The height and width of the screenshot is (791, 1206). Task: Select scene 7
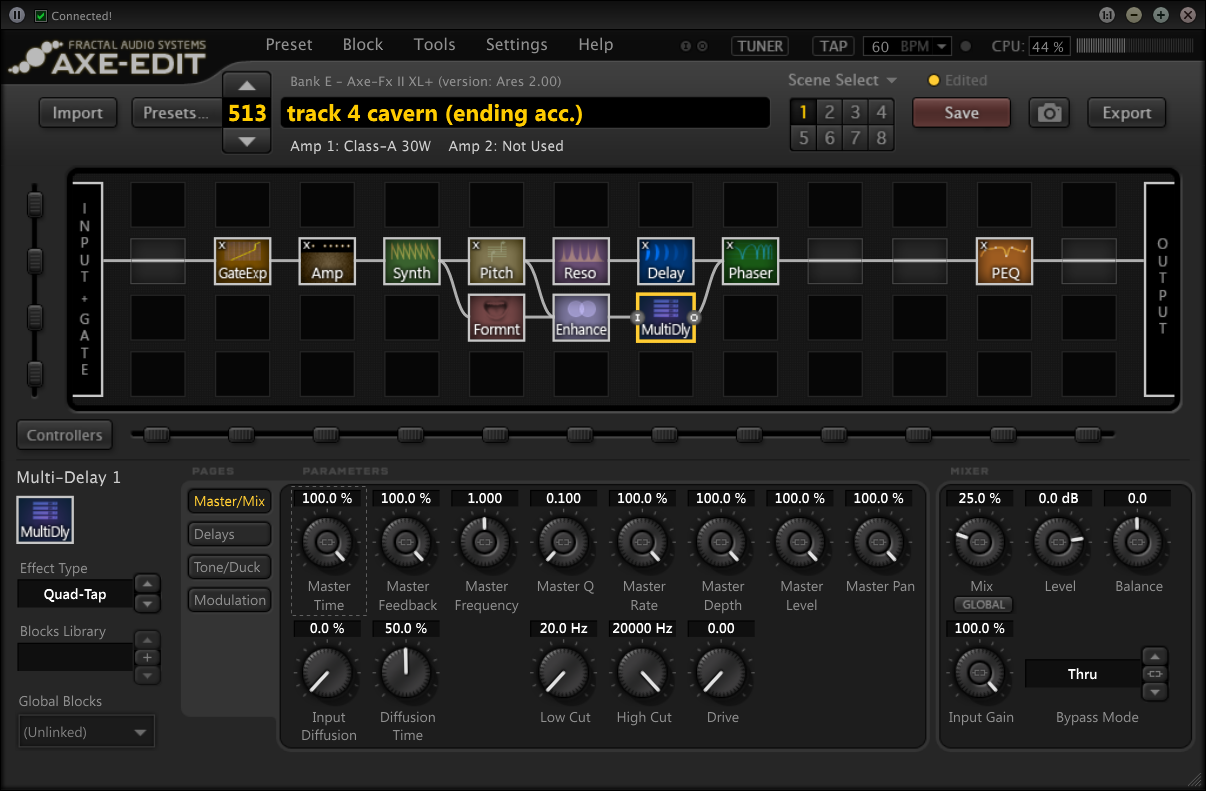855,138
